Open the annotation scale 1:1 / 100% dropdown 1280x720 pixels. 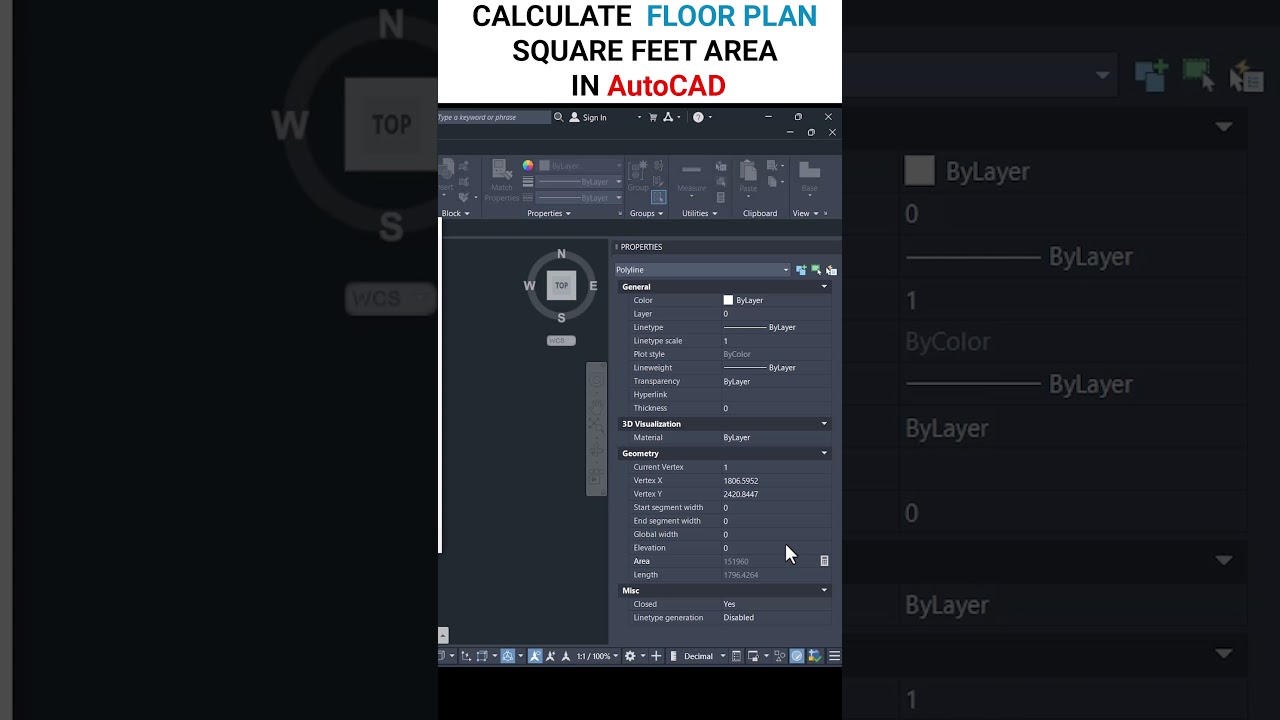click(x=597, y=656)
